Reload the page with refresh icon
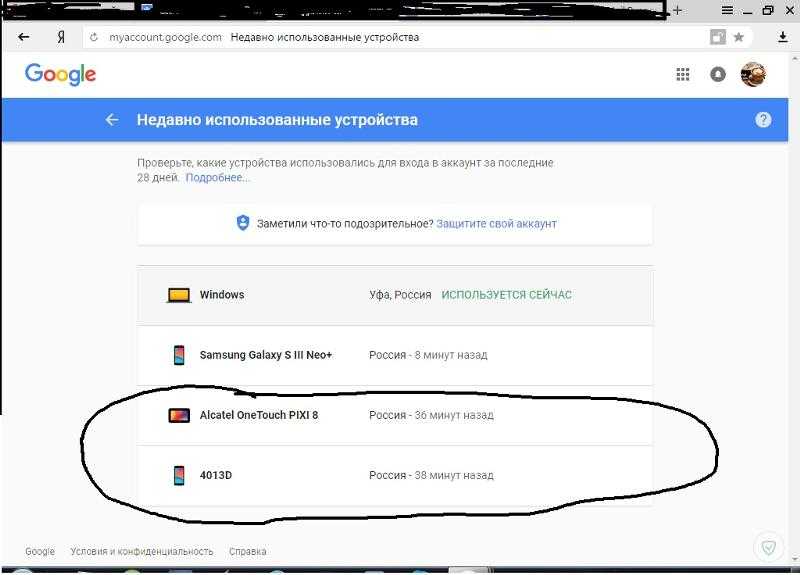800x575 pixels. pyautogui.click(x=94, y=37)
